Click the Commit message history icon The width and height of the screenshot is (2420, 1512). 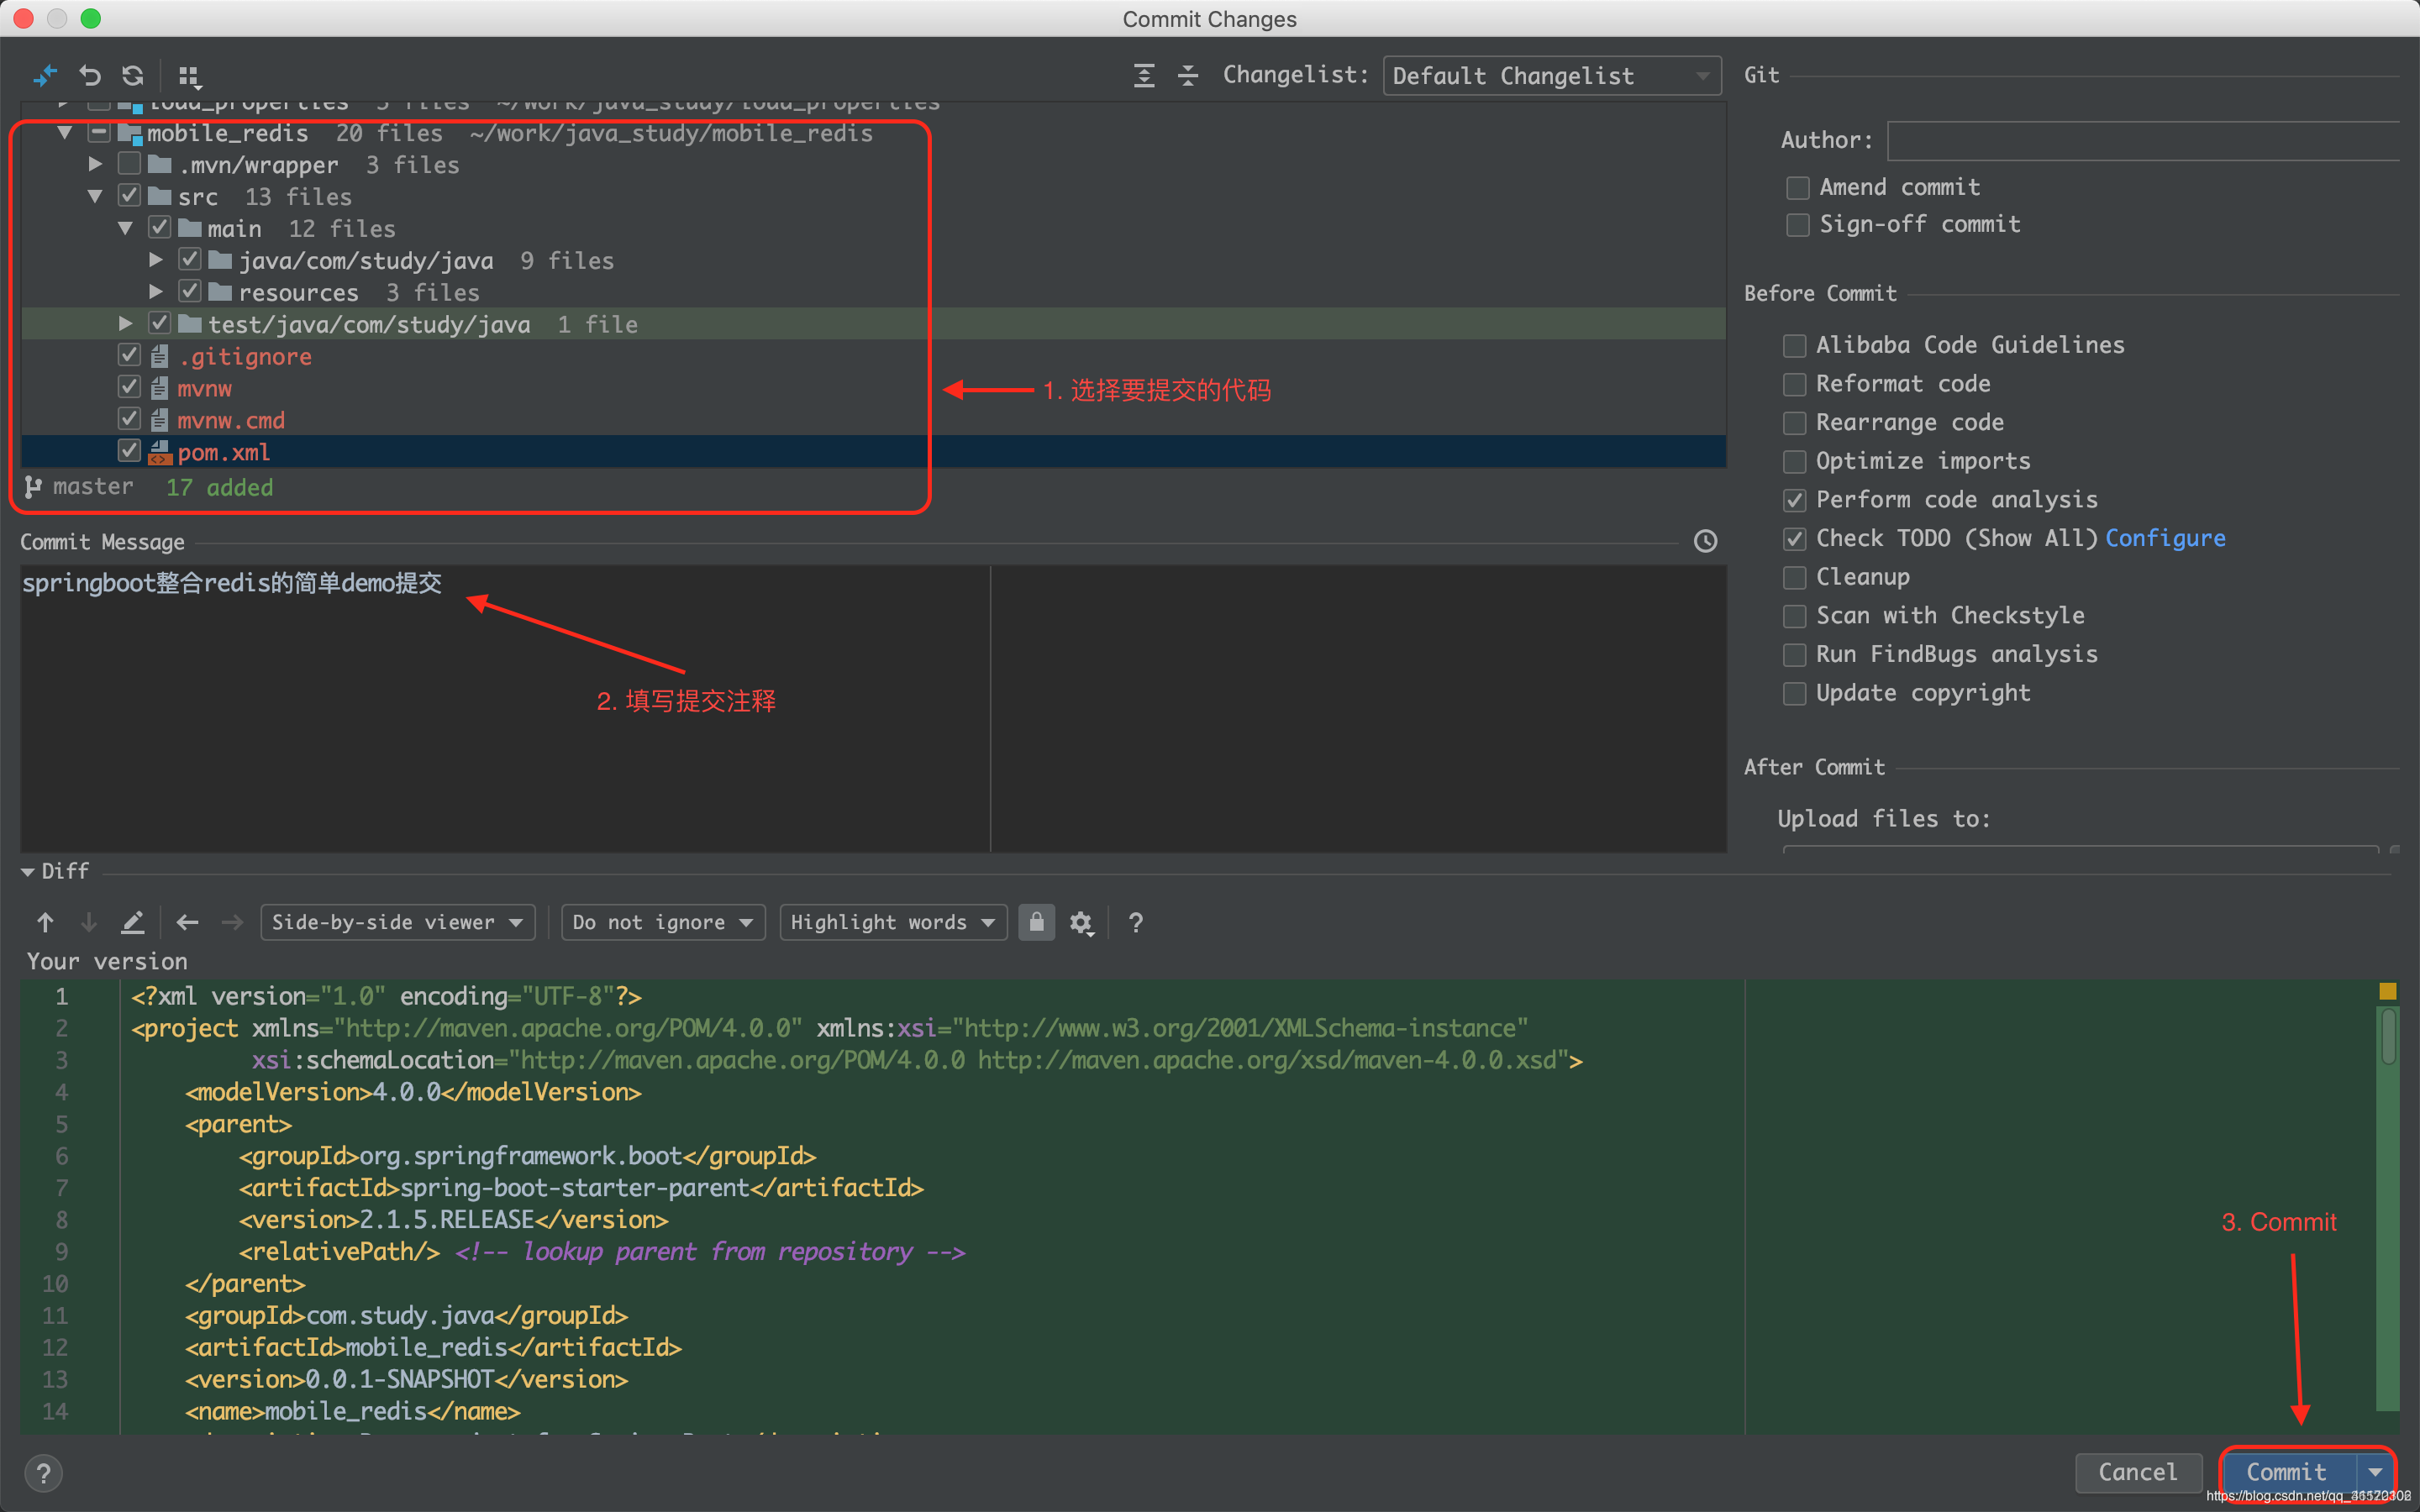click(1706, 542)
